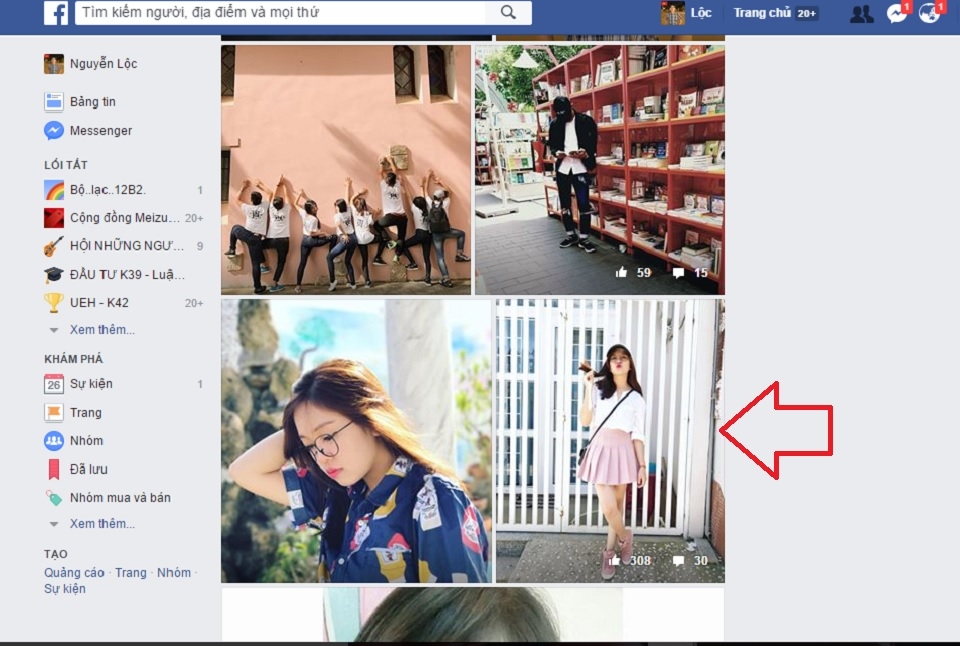This screenshot has width=960, height=646.
Task: Open the HỘI NHỮNG NGƯ... group shortcut
Action: click(x=127, y=246)
